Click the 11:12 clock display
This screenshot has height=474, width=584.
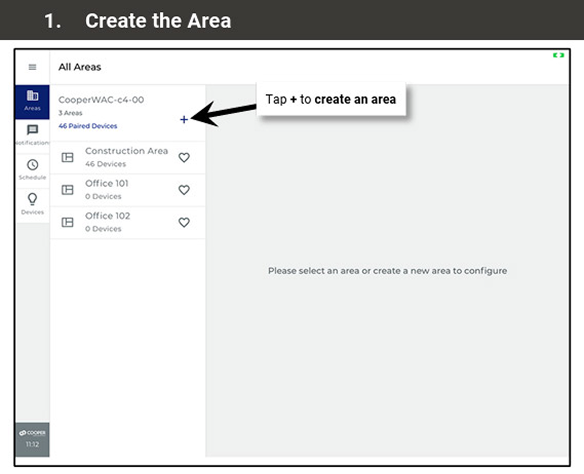click(x=32, y=444)
